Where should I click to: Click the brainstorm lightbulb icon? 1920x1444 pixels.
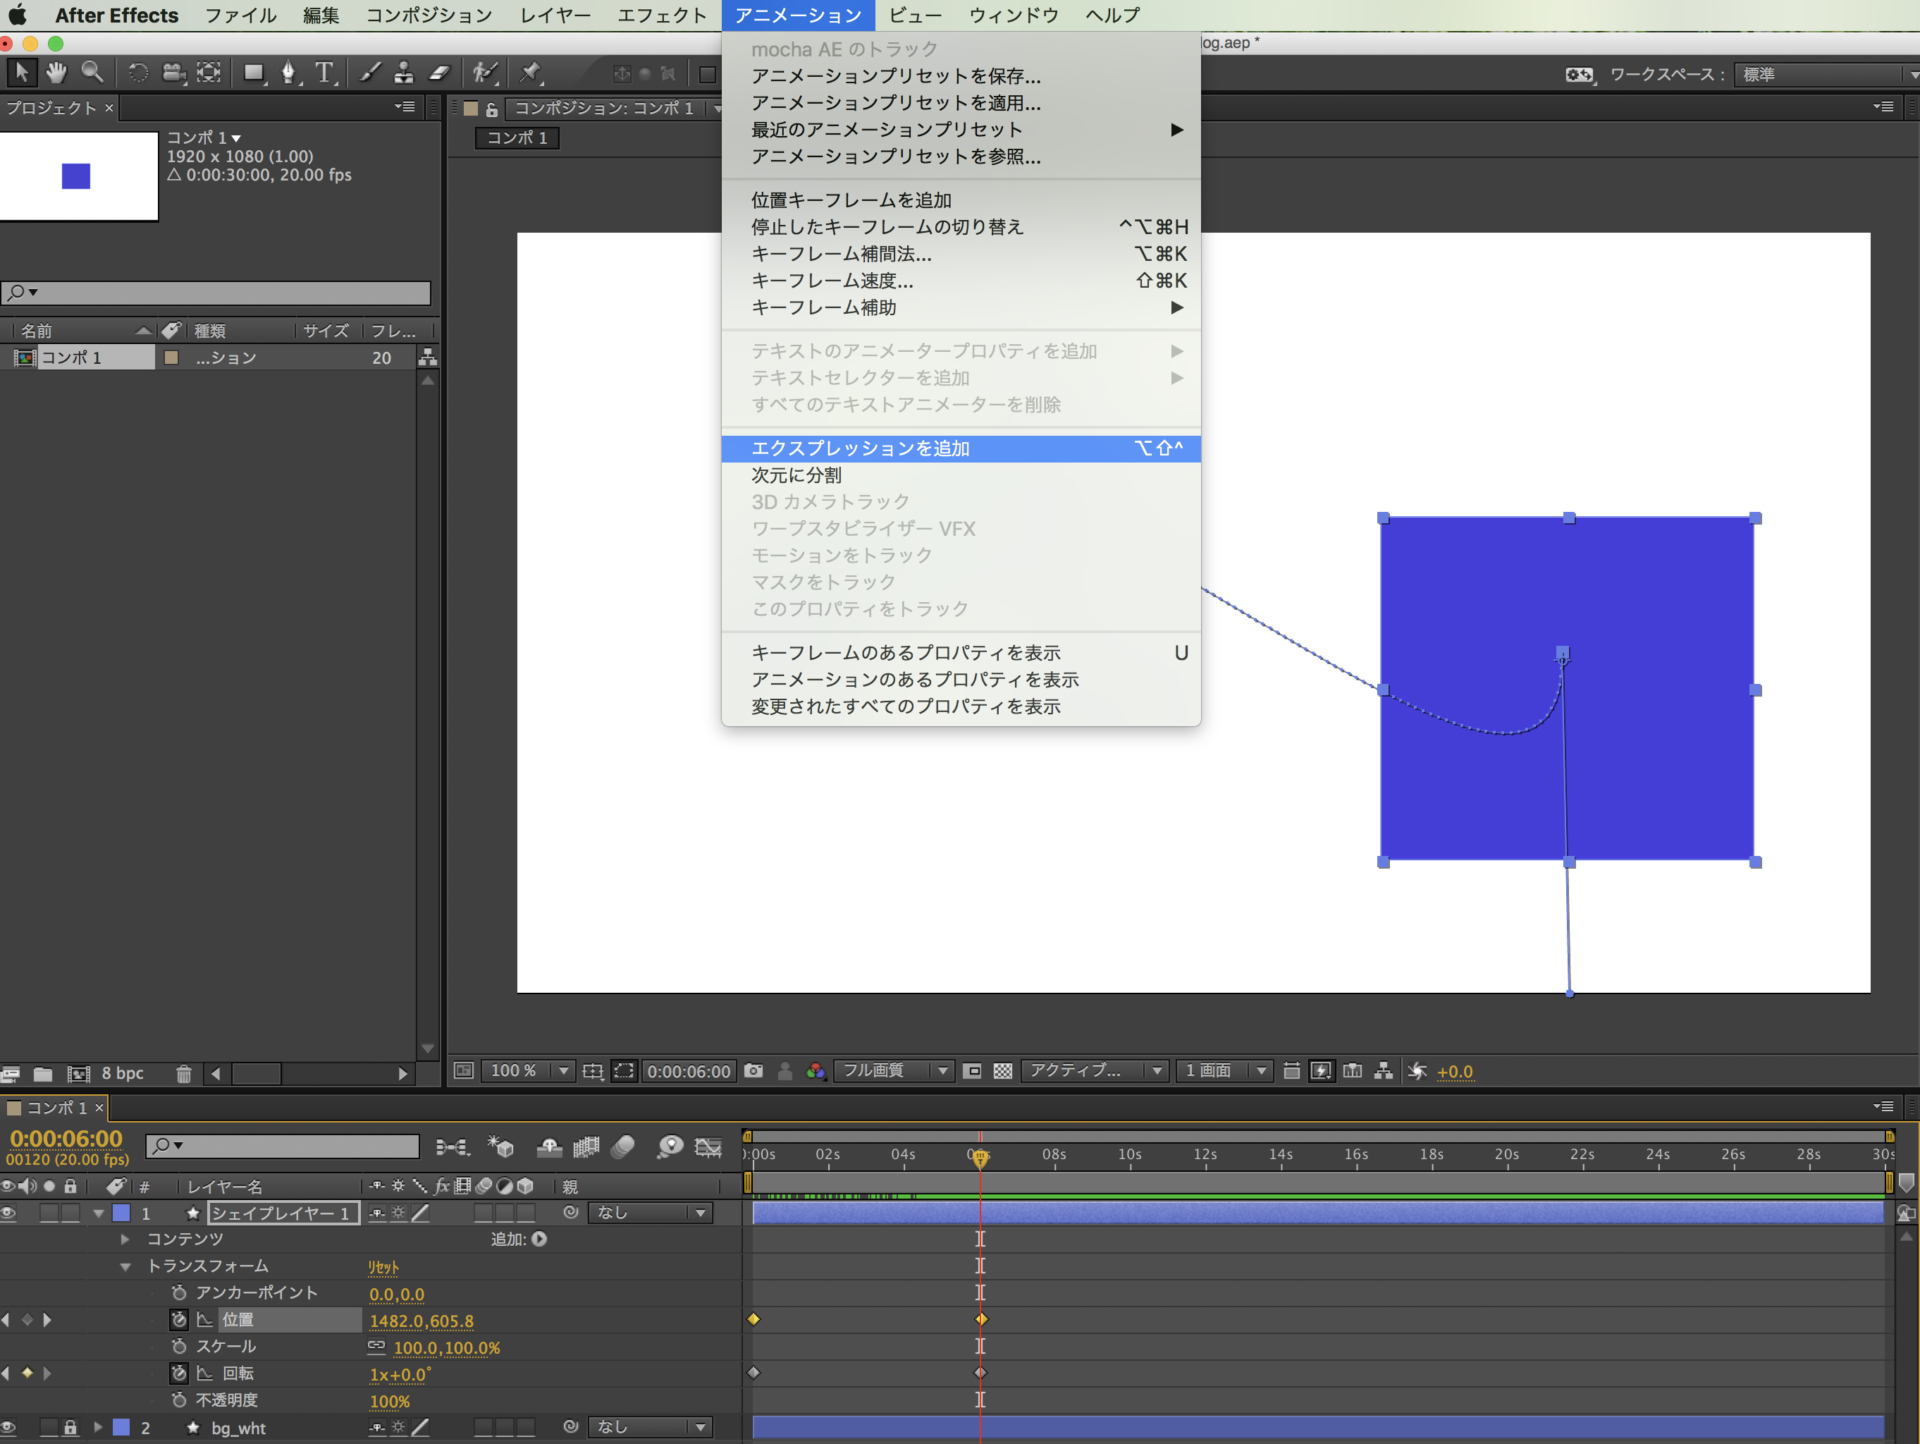670,1147
